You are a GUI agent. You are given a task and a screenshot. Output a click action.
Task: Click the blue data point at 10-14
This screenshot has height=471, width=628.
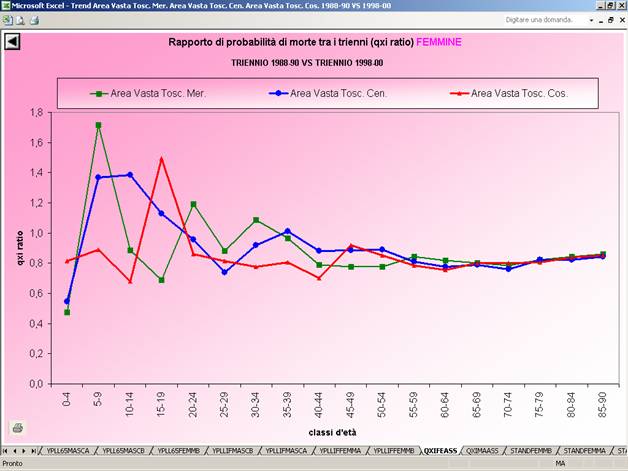[130, 175]
